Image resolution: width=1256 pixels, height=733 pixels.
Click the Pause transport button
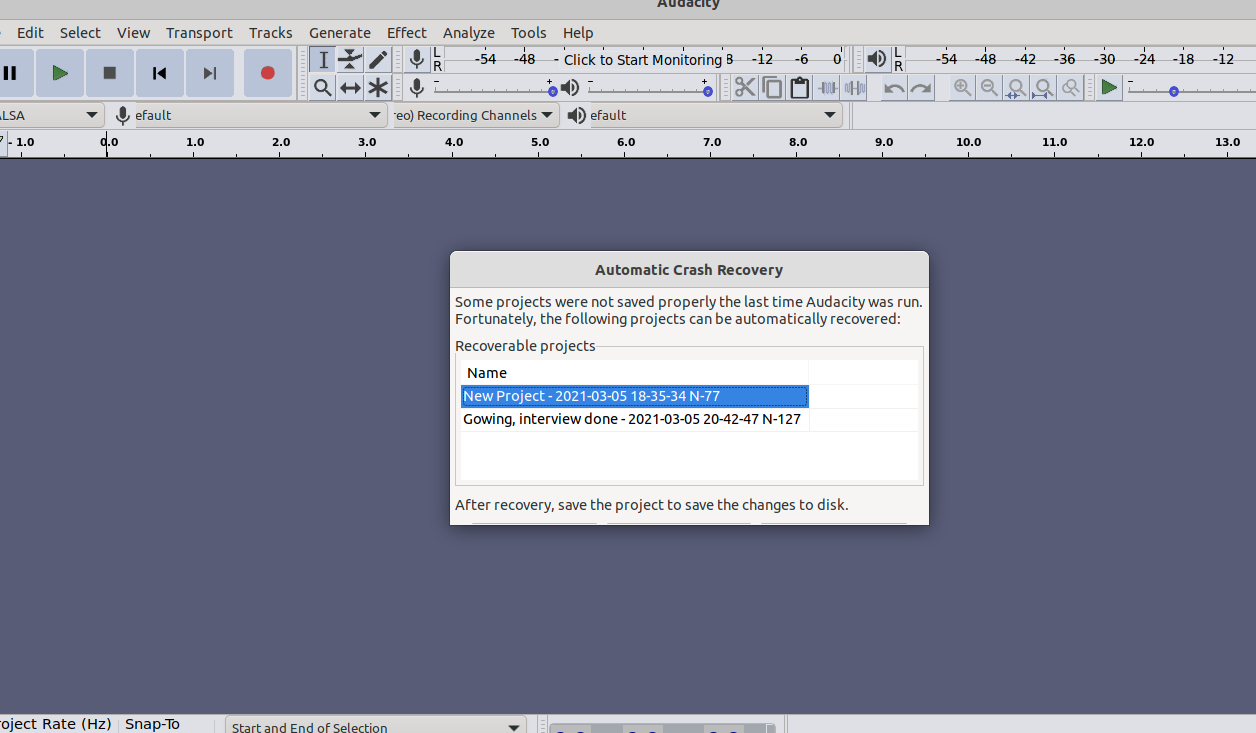(10, 73)
